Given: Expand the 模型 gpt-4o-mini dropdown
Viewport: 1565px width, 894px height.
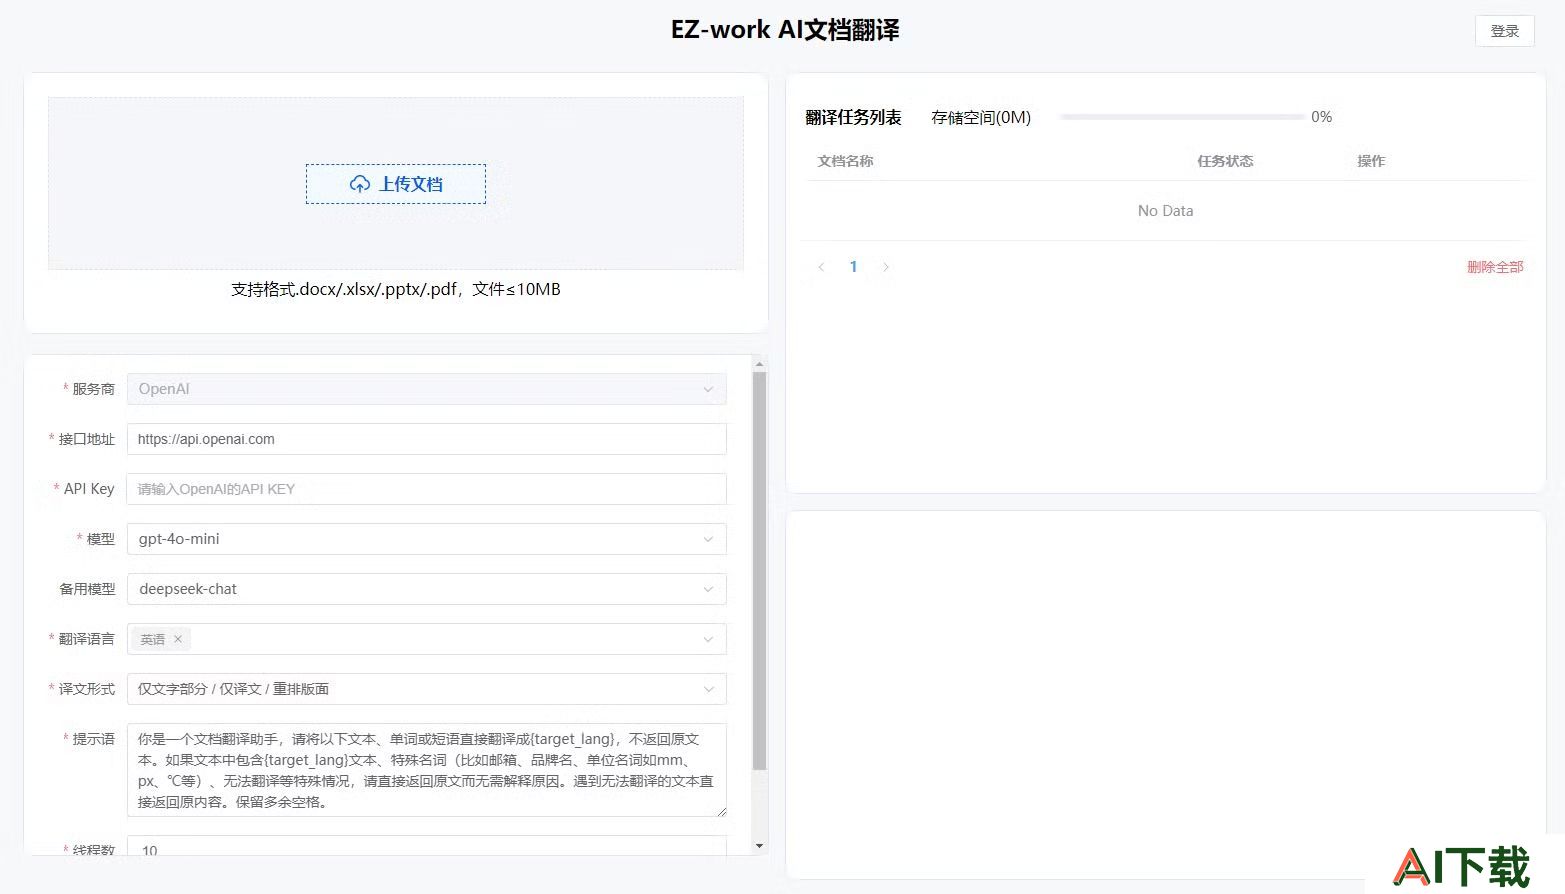Looking at the screenshot, I should [426, 539].
